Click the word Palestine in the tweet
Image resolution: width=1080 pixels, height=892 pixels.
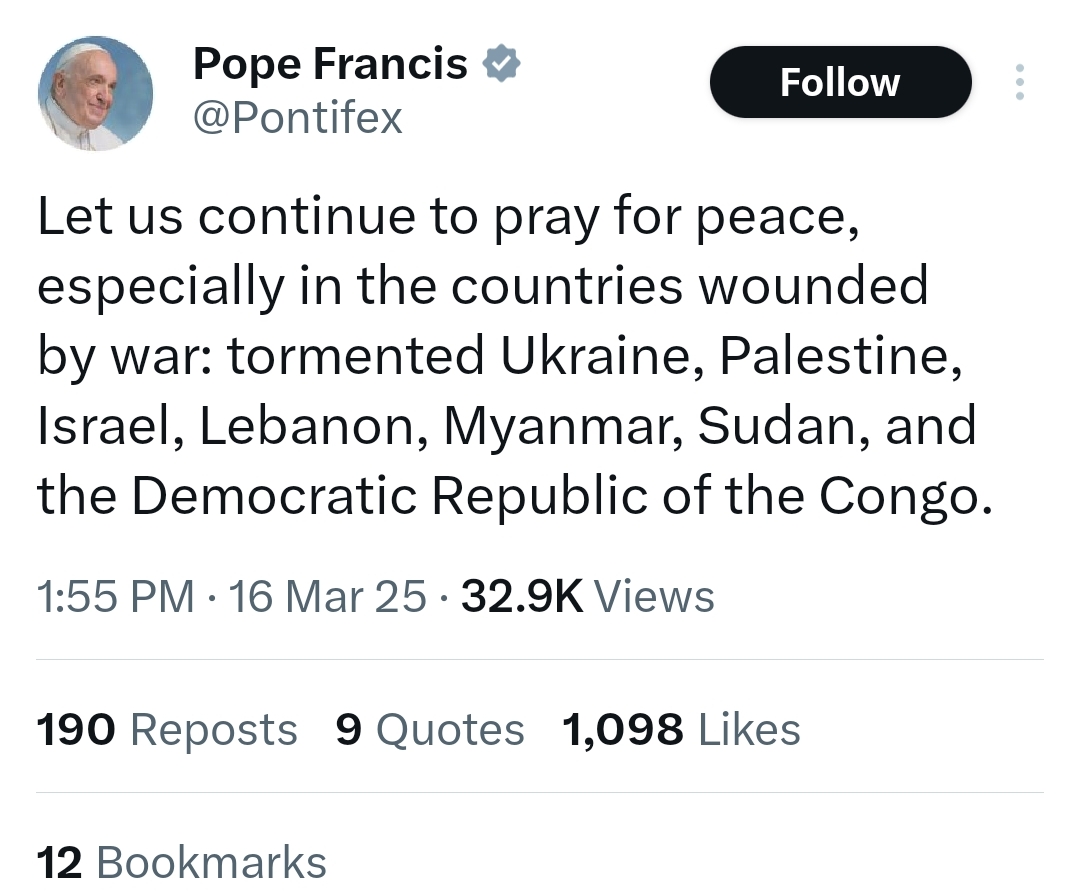coord(836,357)
